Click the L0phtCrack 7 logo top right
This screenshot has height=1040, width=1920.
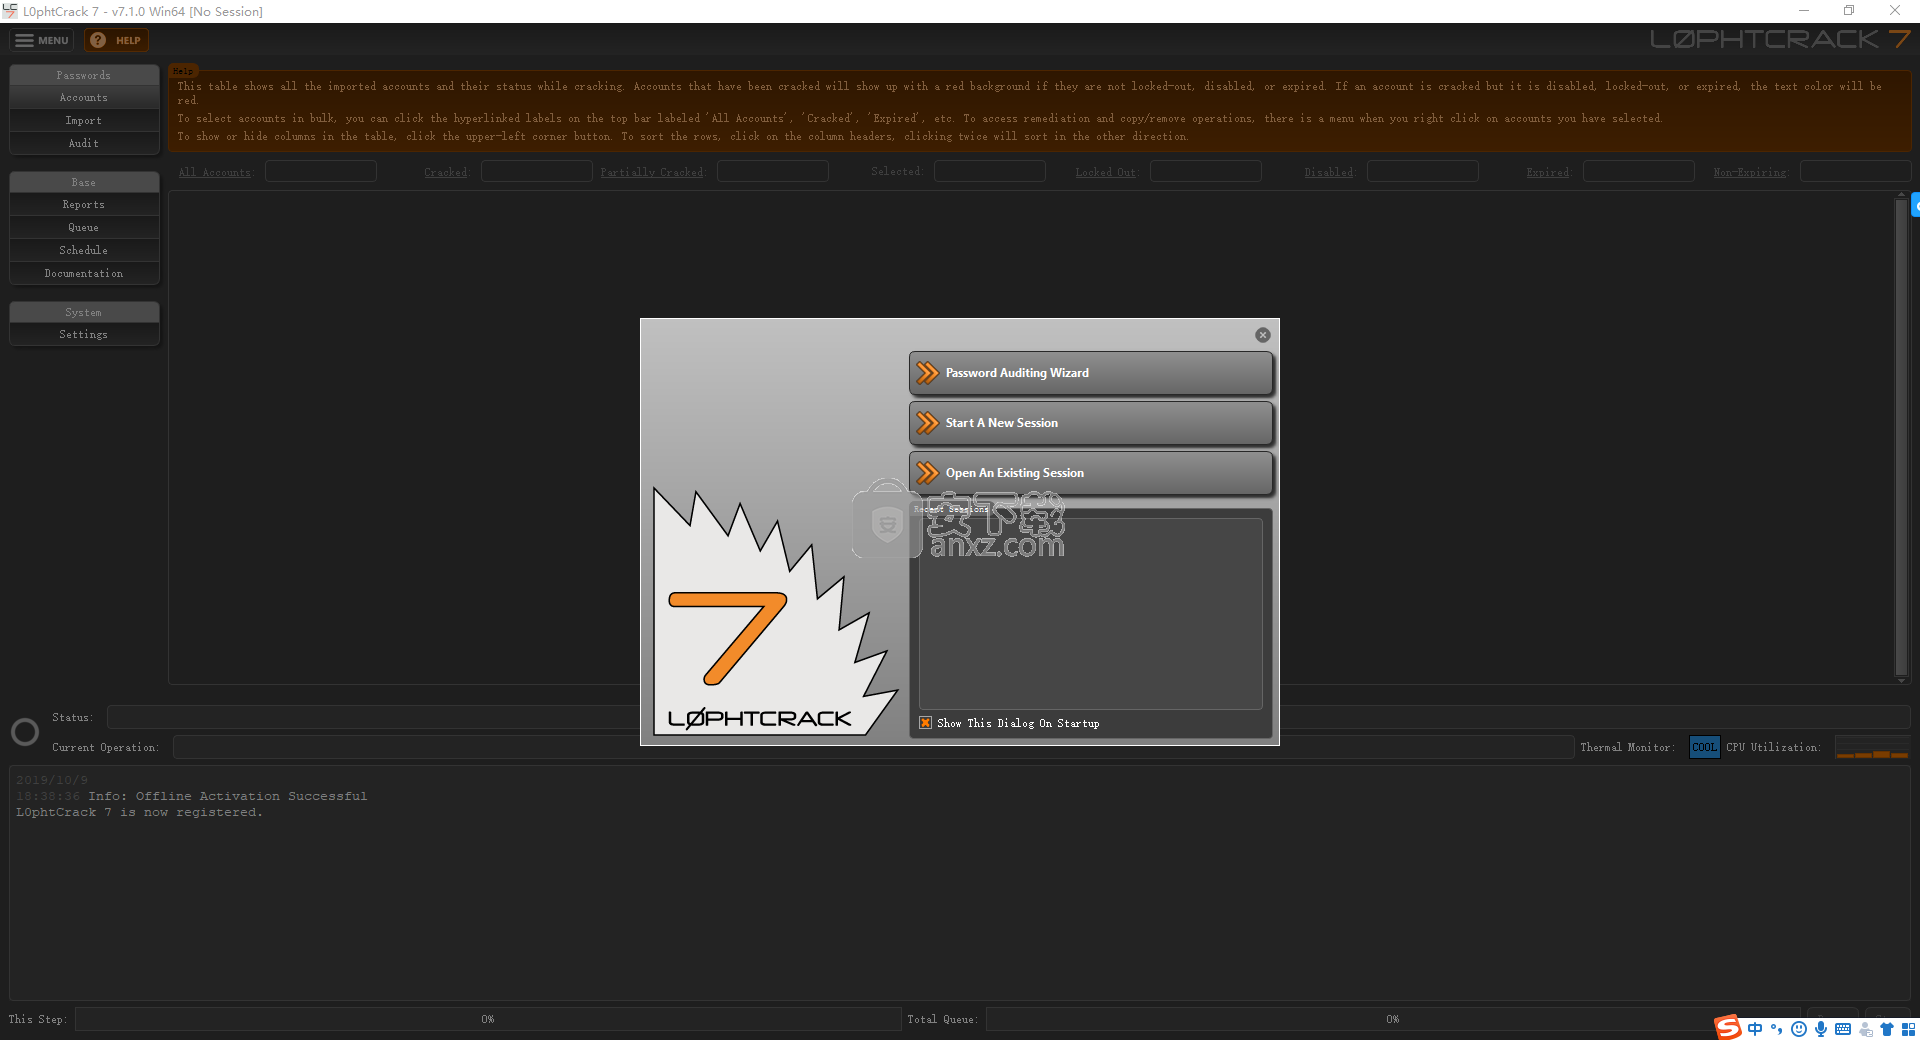1780,39
